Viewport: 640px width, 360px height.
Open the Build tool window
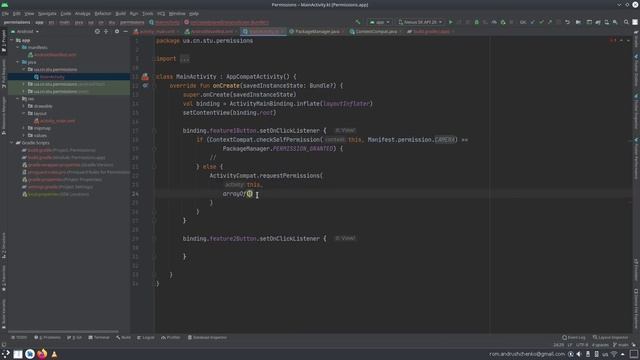tap(123, 338)
